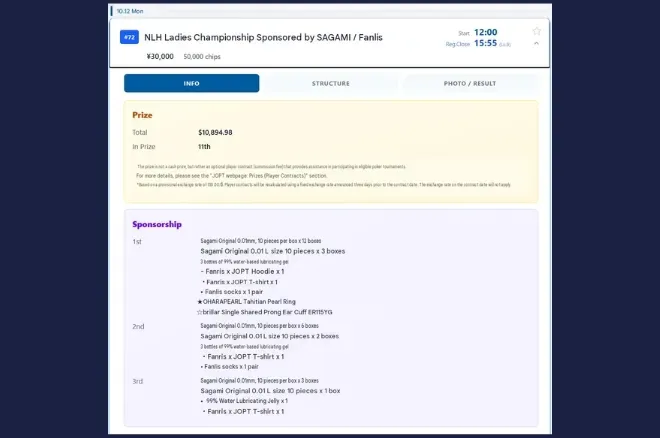Image resolution: width=660 pixels, height=438 pixels.
Task: Click the NLH Ladies Championship title
Action: click(263, 37)
